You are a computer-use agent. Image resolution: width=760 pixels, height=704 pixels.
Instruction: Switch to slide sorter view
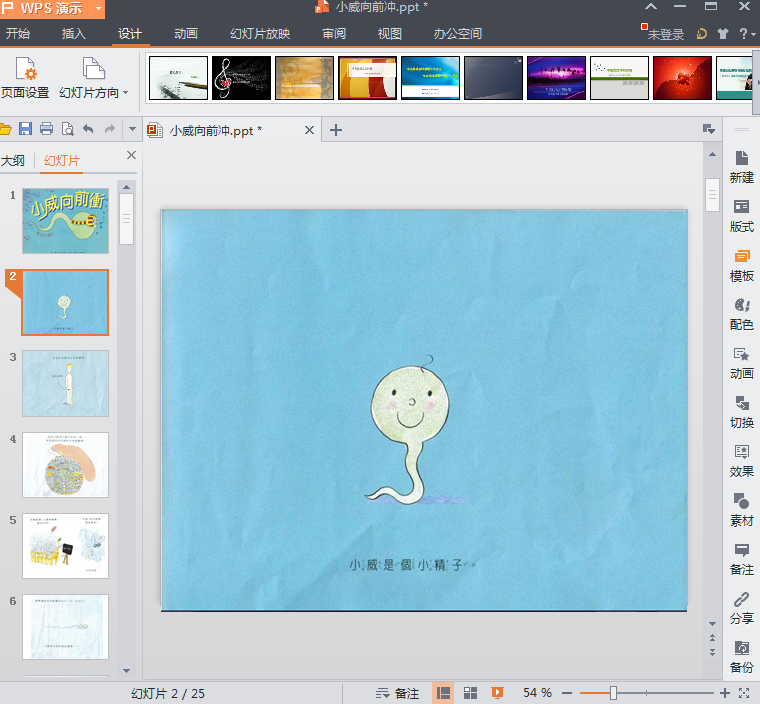click(470, 693)
